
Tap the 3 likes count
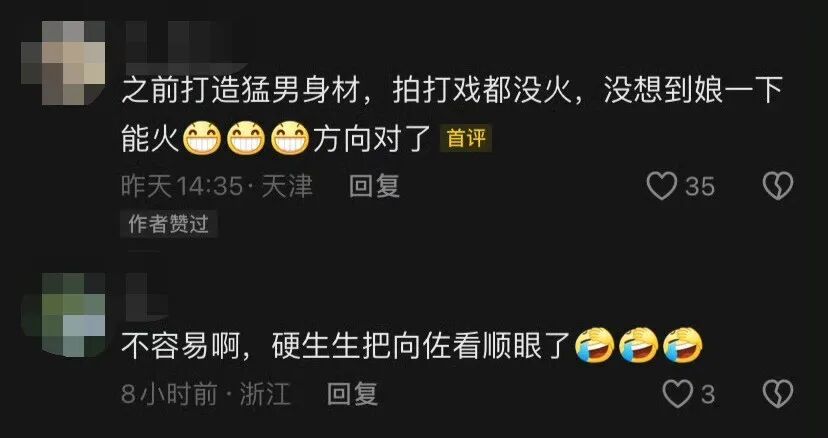[708, 394]
